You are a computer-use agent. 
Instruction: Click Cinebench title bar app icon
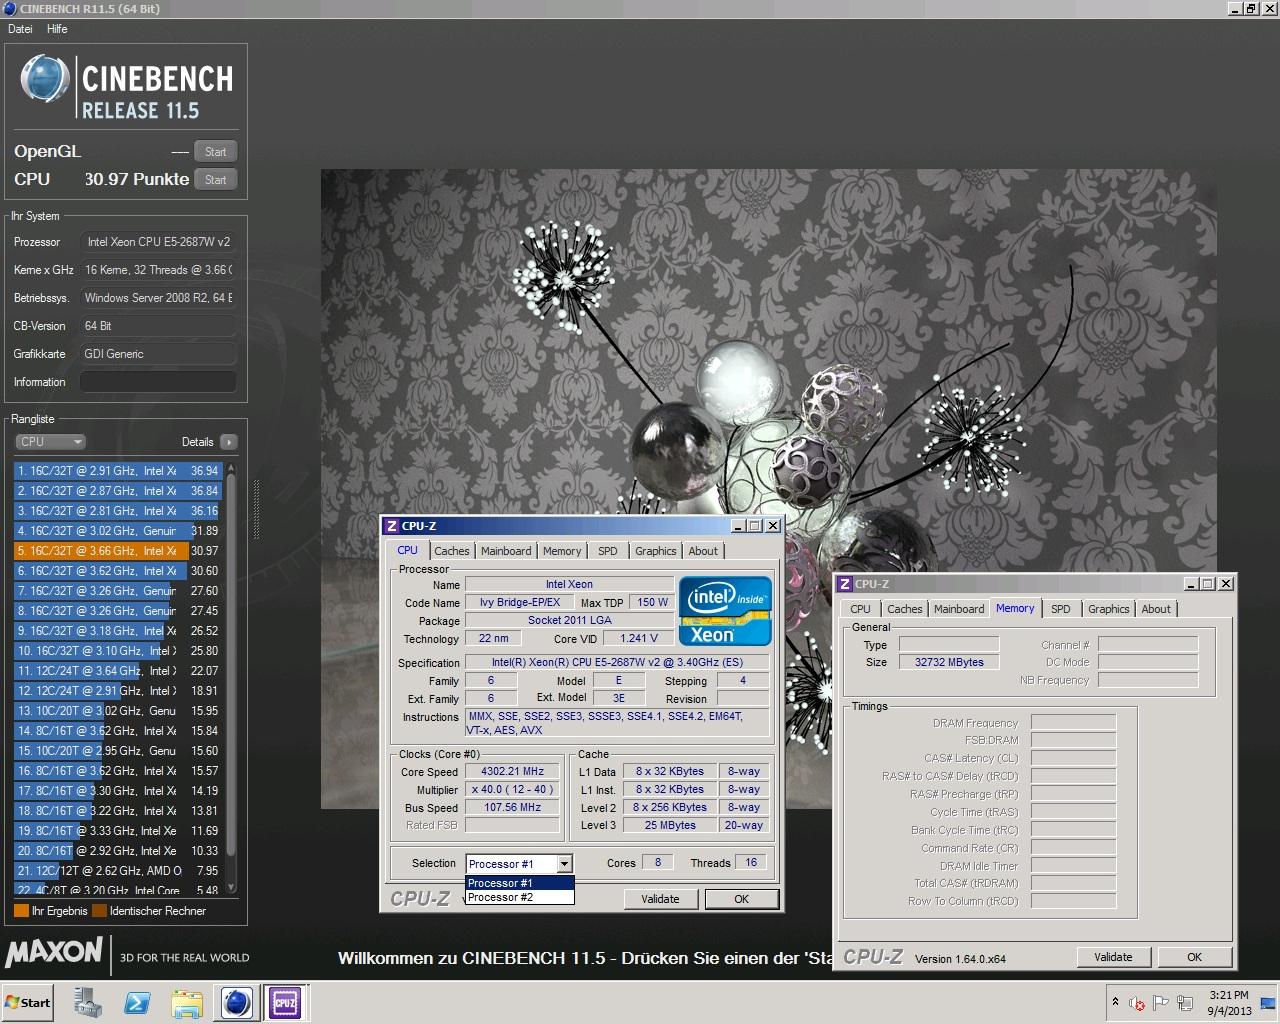pyautogui.click(x=10, y=9)
